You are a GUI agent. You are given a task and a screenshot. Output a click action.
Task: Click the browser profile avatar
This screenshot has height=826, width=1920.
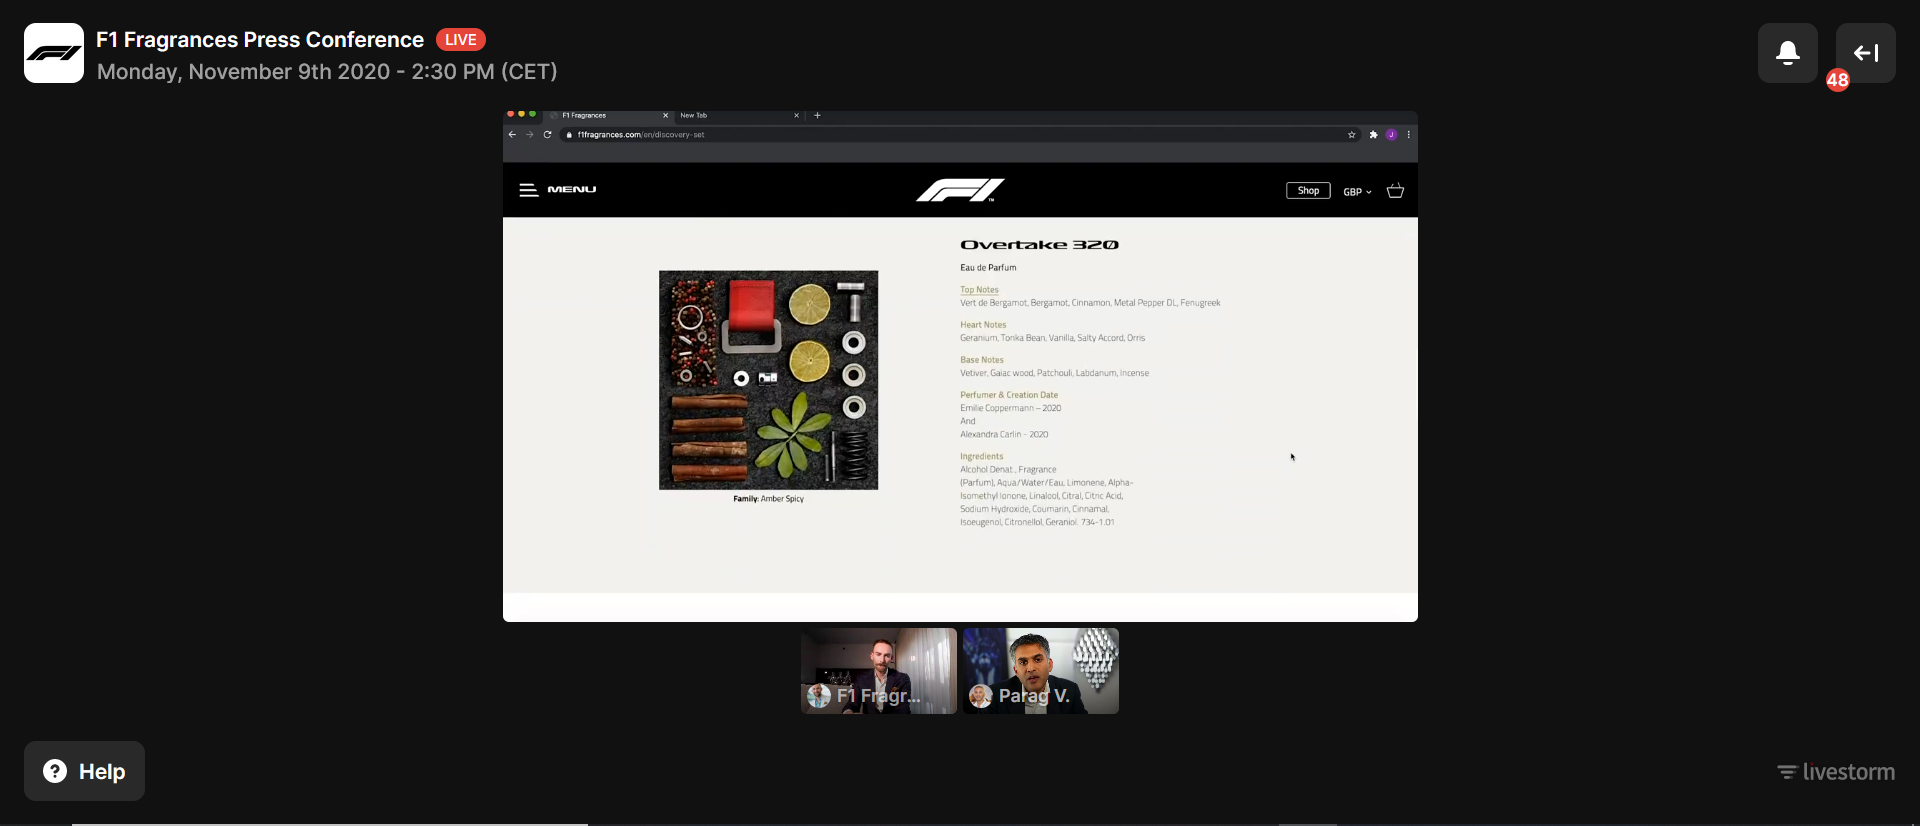tap(1391, 135)
